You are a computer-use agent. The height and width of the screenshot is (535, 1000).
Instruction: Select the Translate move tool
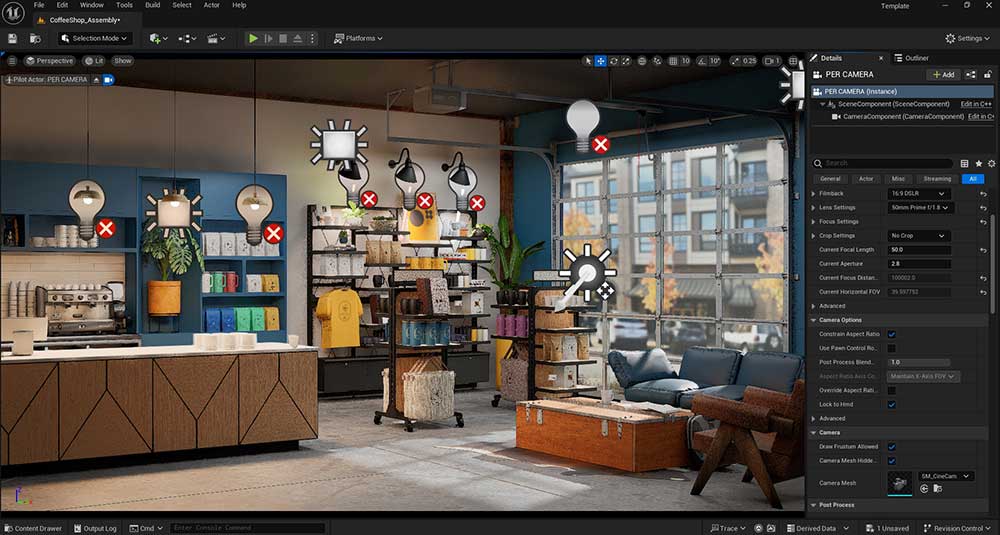click(600, 61)
